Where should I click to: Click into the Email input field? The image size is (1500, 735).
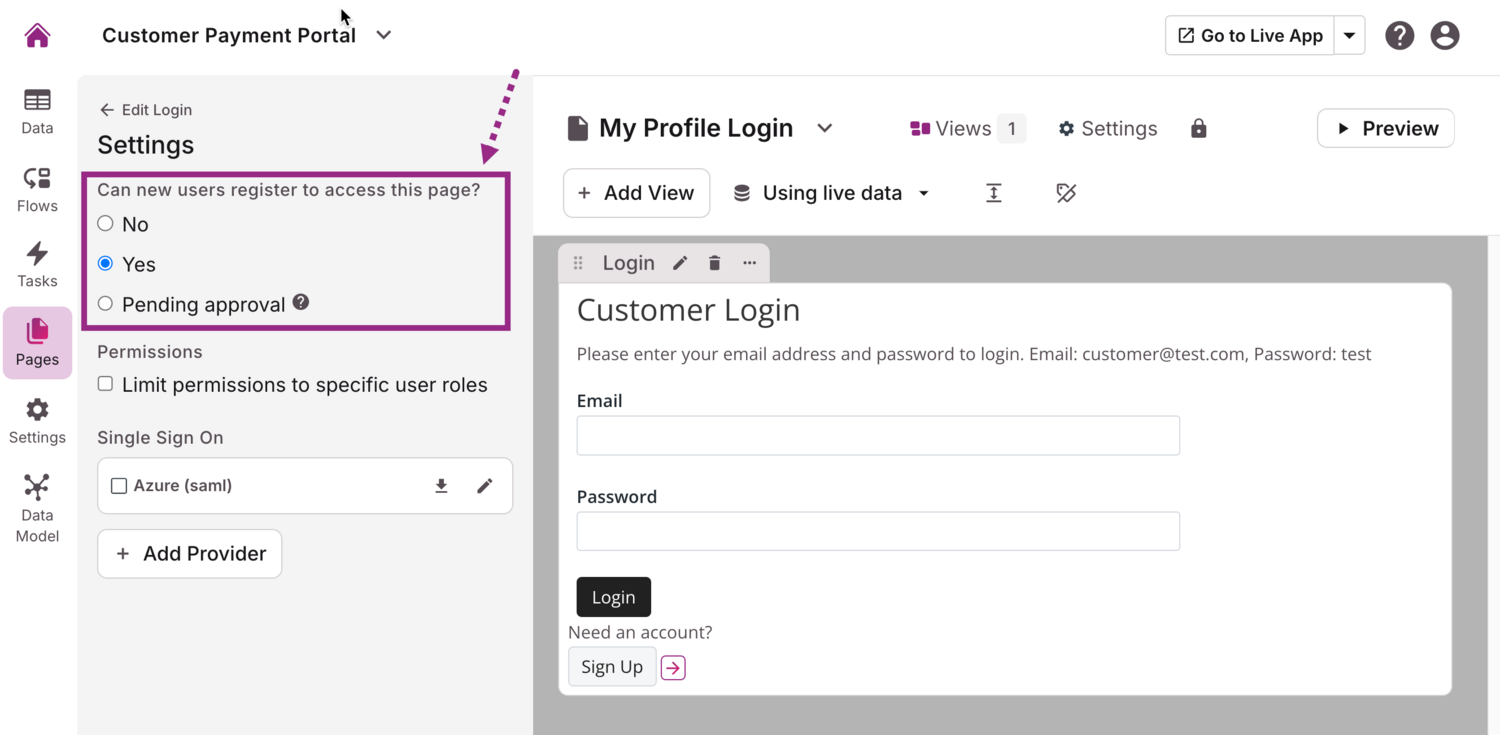pyautogui.click(x=878, y=436)
